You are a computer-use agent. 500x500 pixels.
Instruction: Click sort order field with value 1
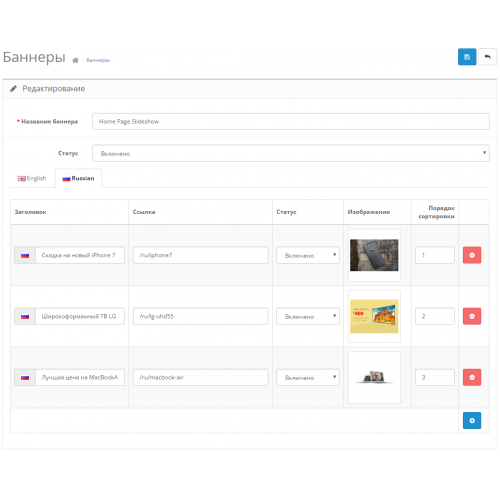pos(435,255)
